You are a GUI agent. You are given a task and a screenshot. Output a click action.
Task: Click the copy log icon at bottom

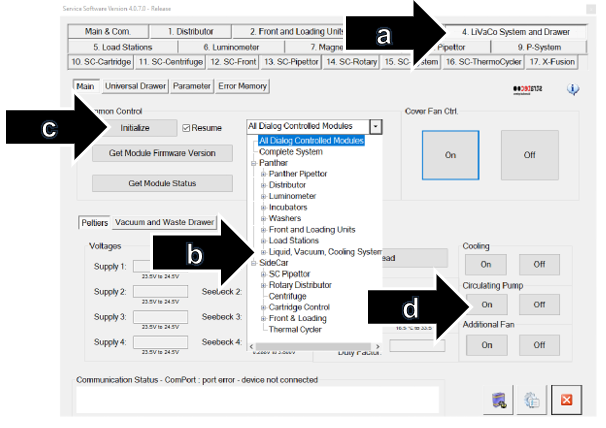pyautogui.click(x=531, y=400)
